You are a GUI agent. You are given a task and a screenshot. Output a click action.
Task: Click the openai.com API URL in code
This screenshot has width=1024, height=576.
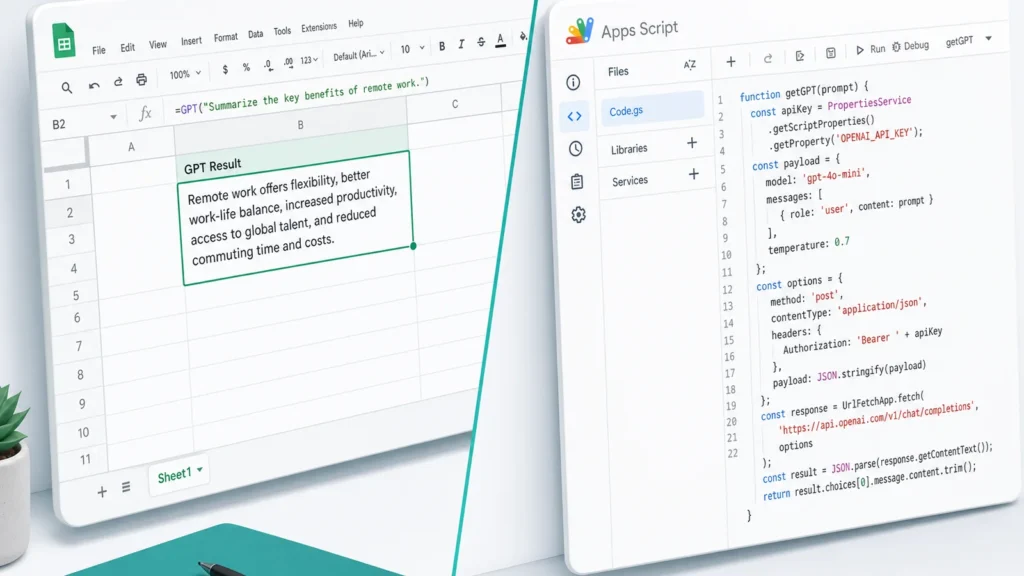878,419
